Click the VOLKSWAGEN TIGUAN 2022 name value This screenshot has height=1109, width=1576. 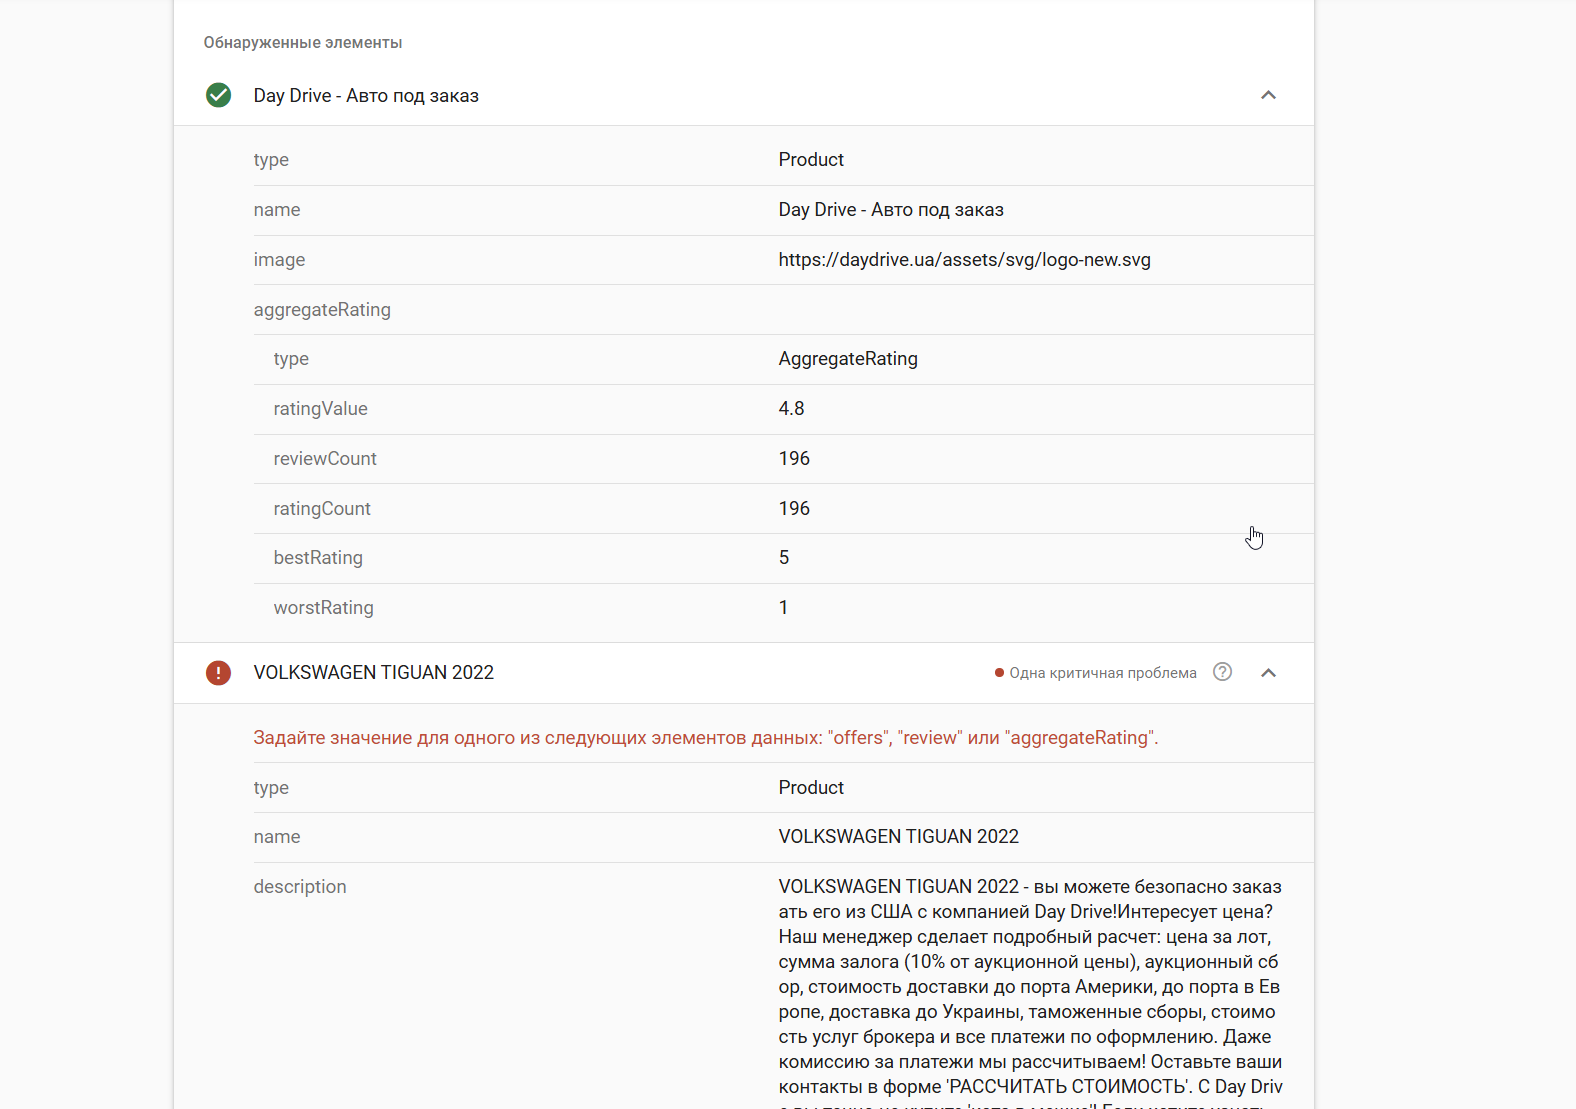coord(898,837)
